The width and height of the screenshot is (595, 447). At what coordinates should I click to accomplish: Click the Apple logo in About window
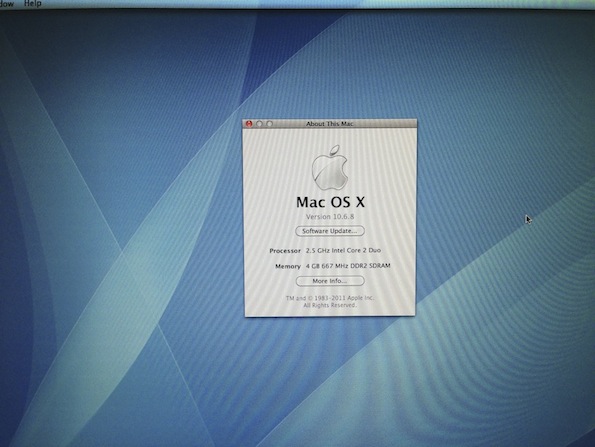click(x=330, y=167)
